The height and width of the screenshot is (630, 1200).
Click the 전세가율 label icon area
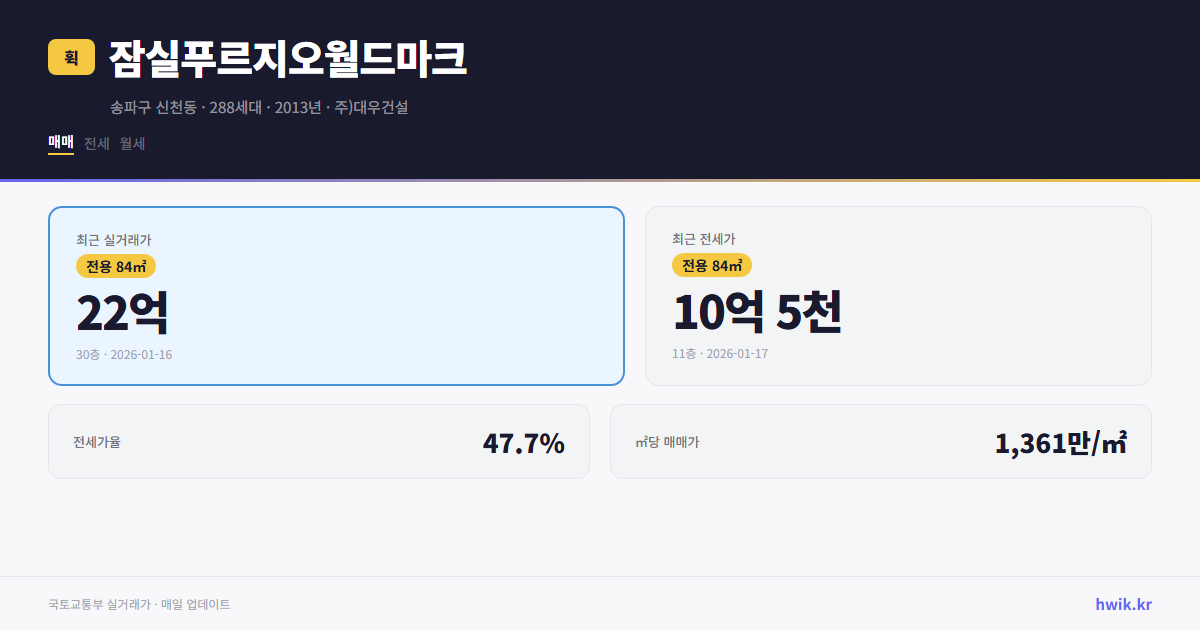pyautogui.click(x=95, y=441)
